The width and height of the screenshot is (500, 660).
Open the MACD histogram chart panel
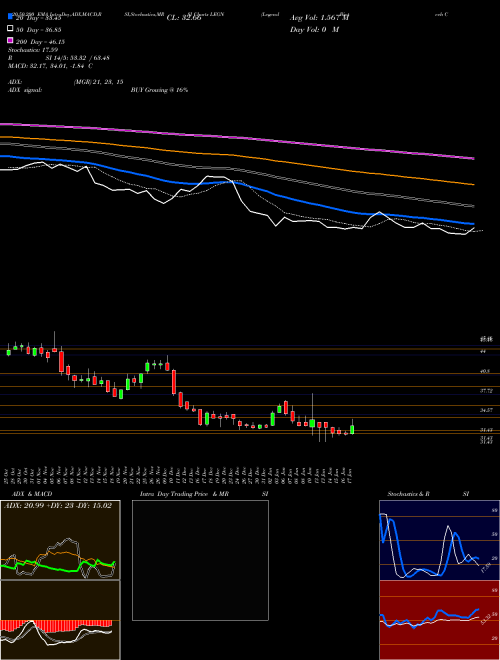point(60,620)
